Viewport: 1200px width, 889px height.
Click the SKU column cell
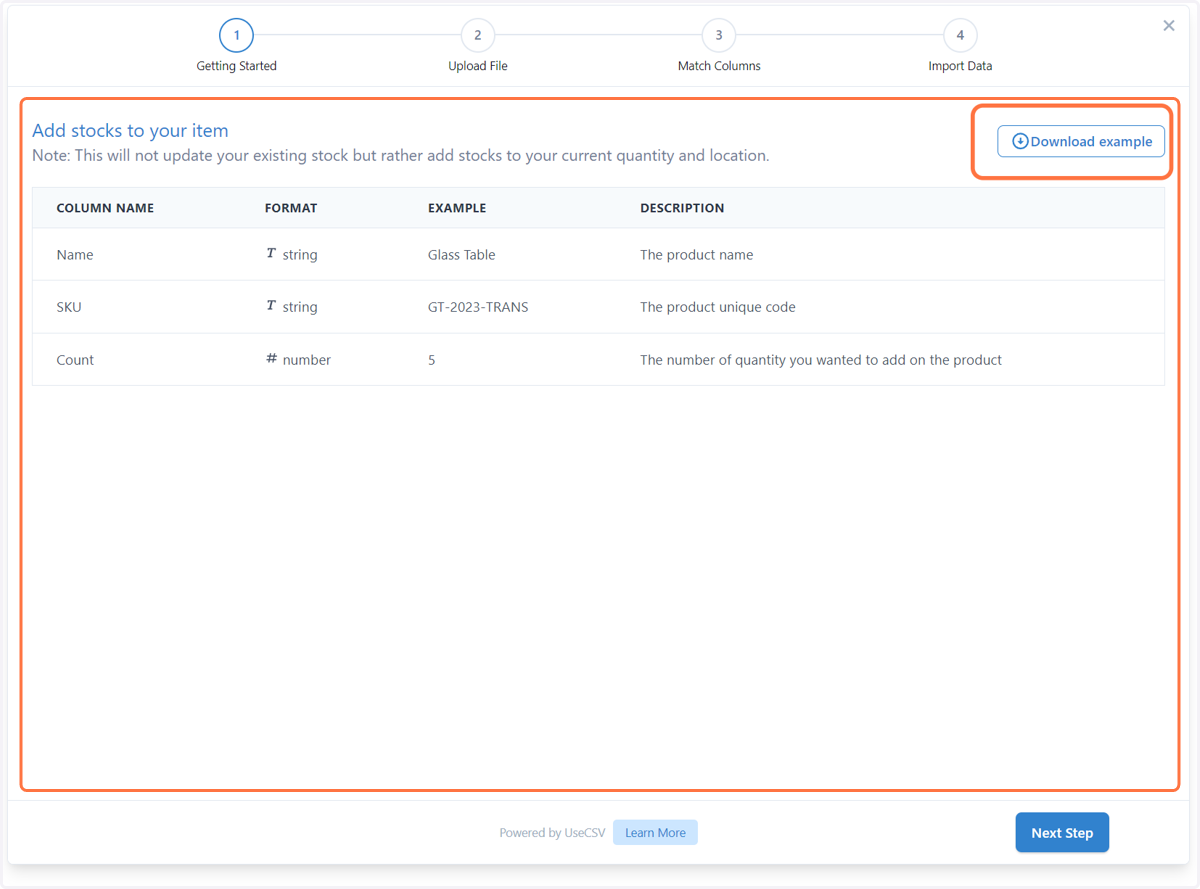[69, 307]
